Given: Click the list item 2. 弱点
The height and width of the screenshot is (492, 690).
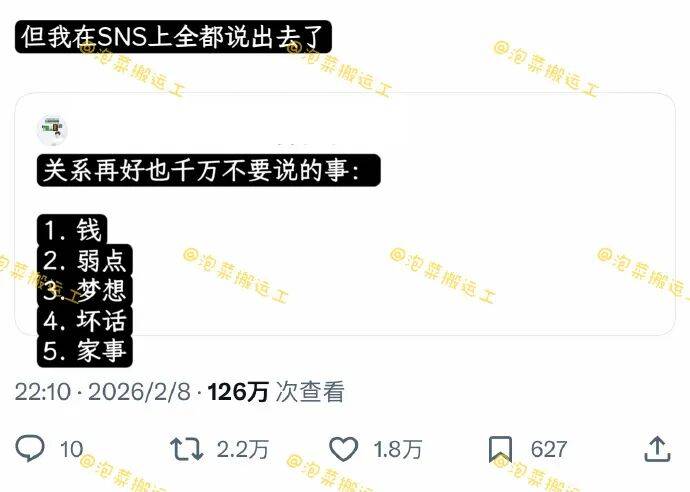Looking at the screenshot, I should (x=84, y=260).
